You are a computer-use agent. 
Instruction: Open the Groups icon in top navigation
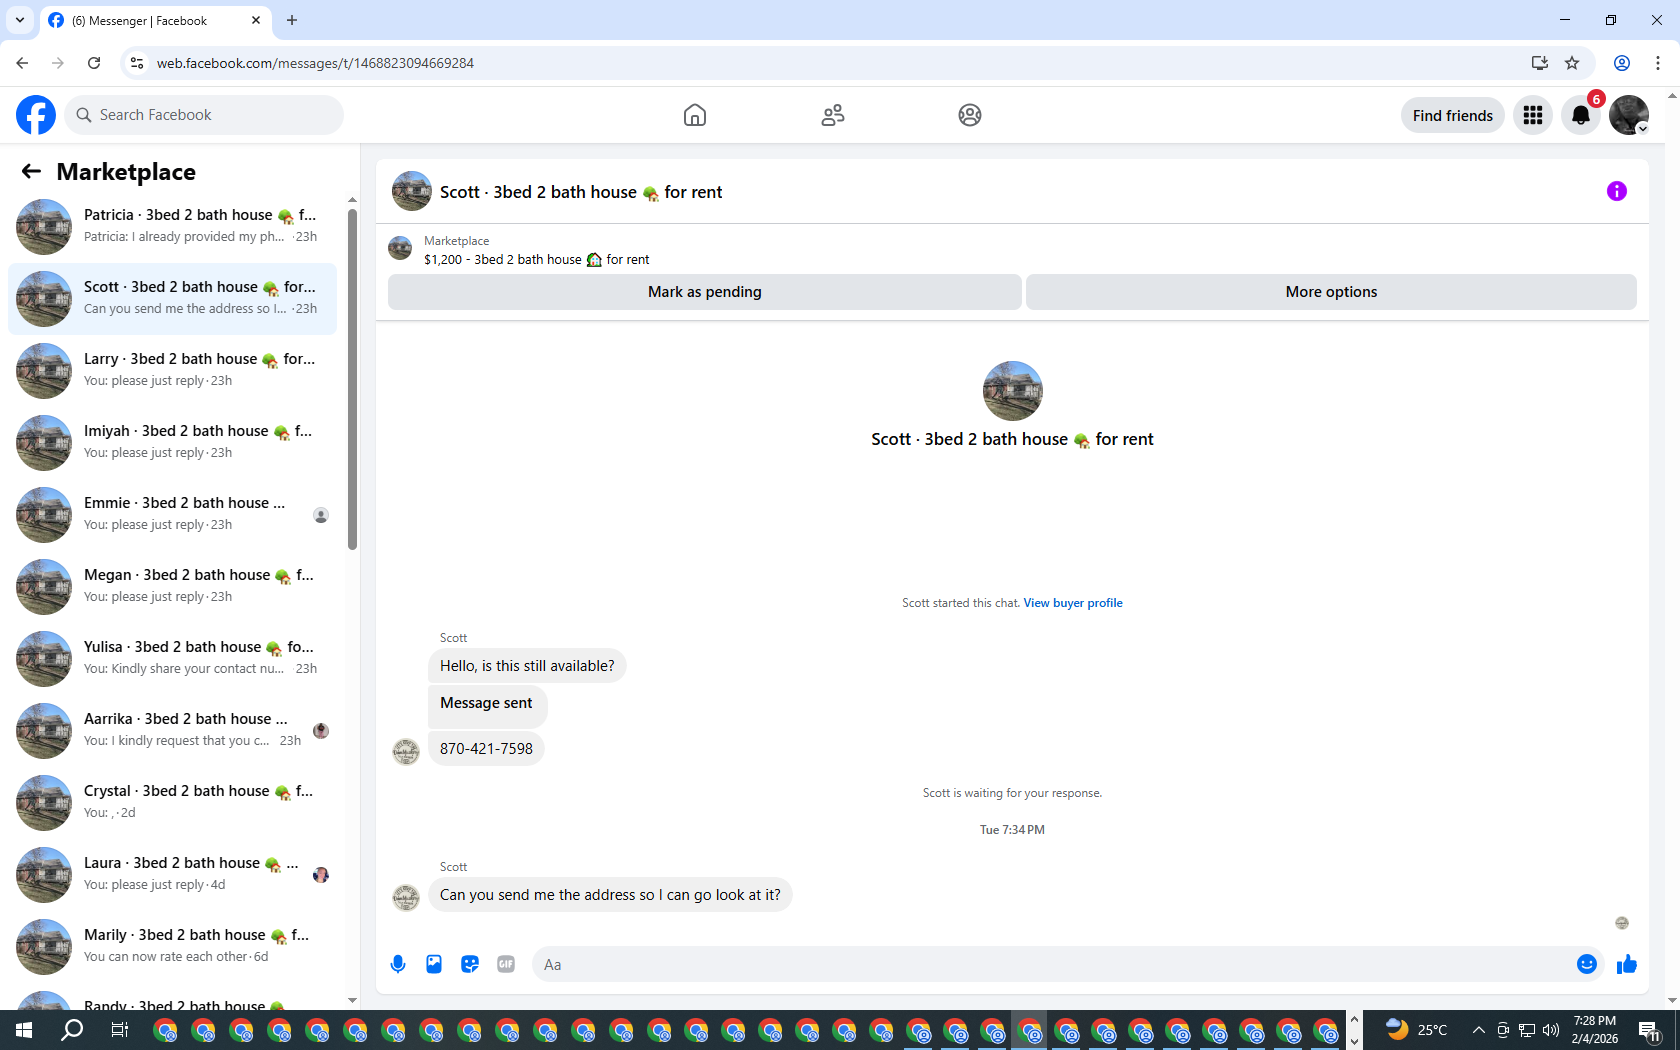970,115
